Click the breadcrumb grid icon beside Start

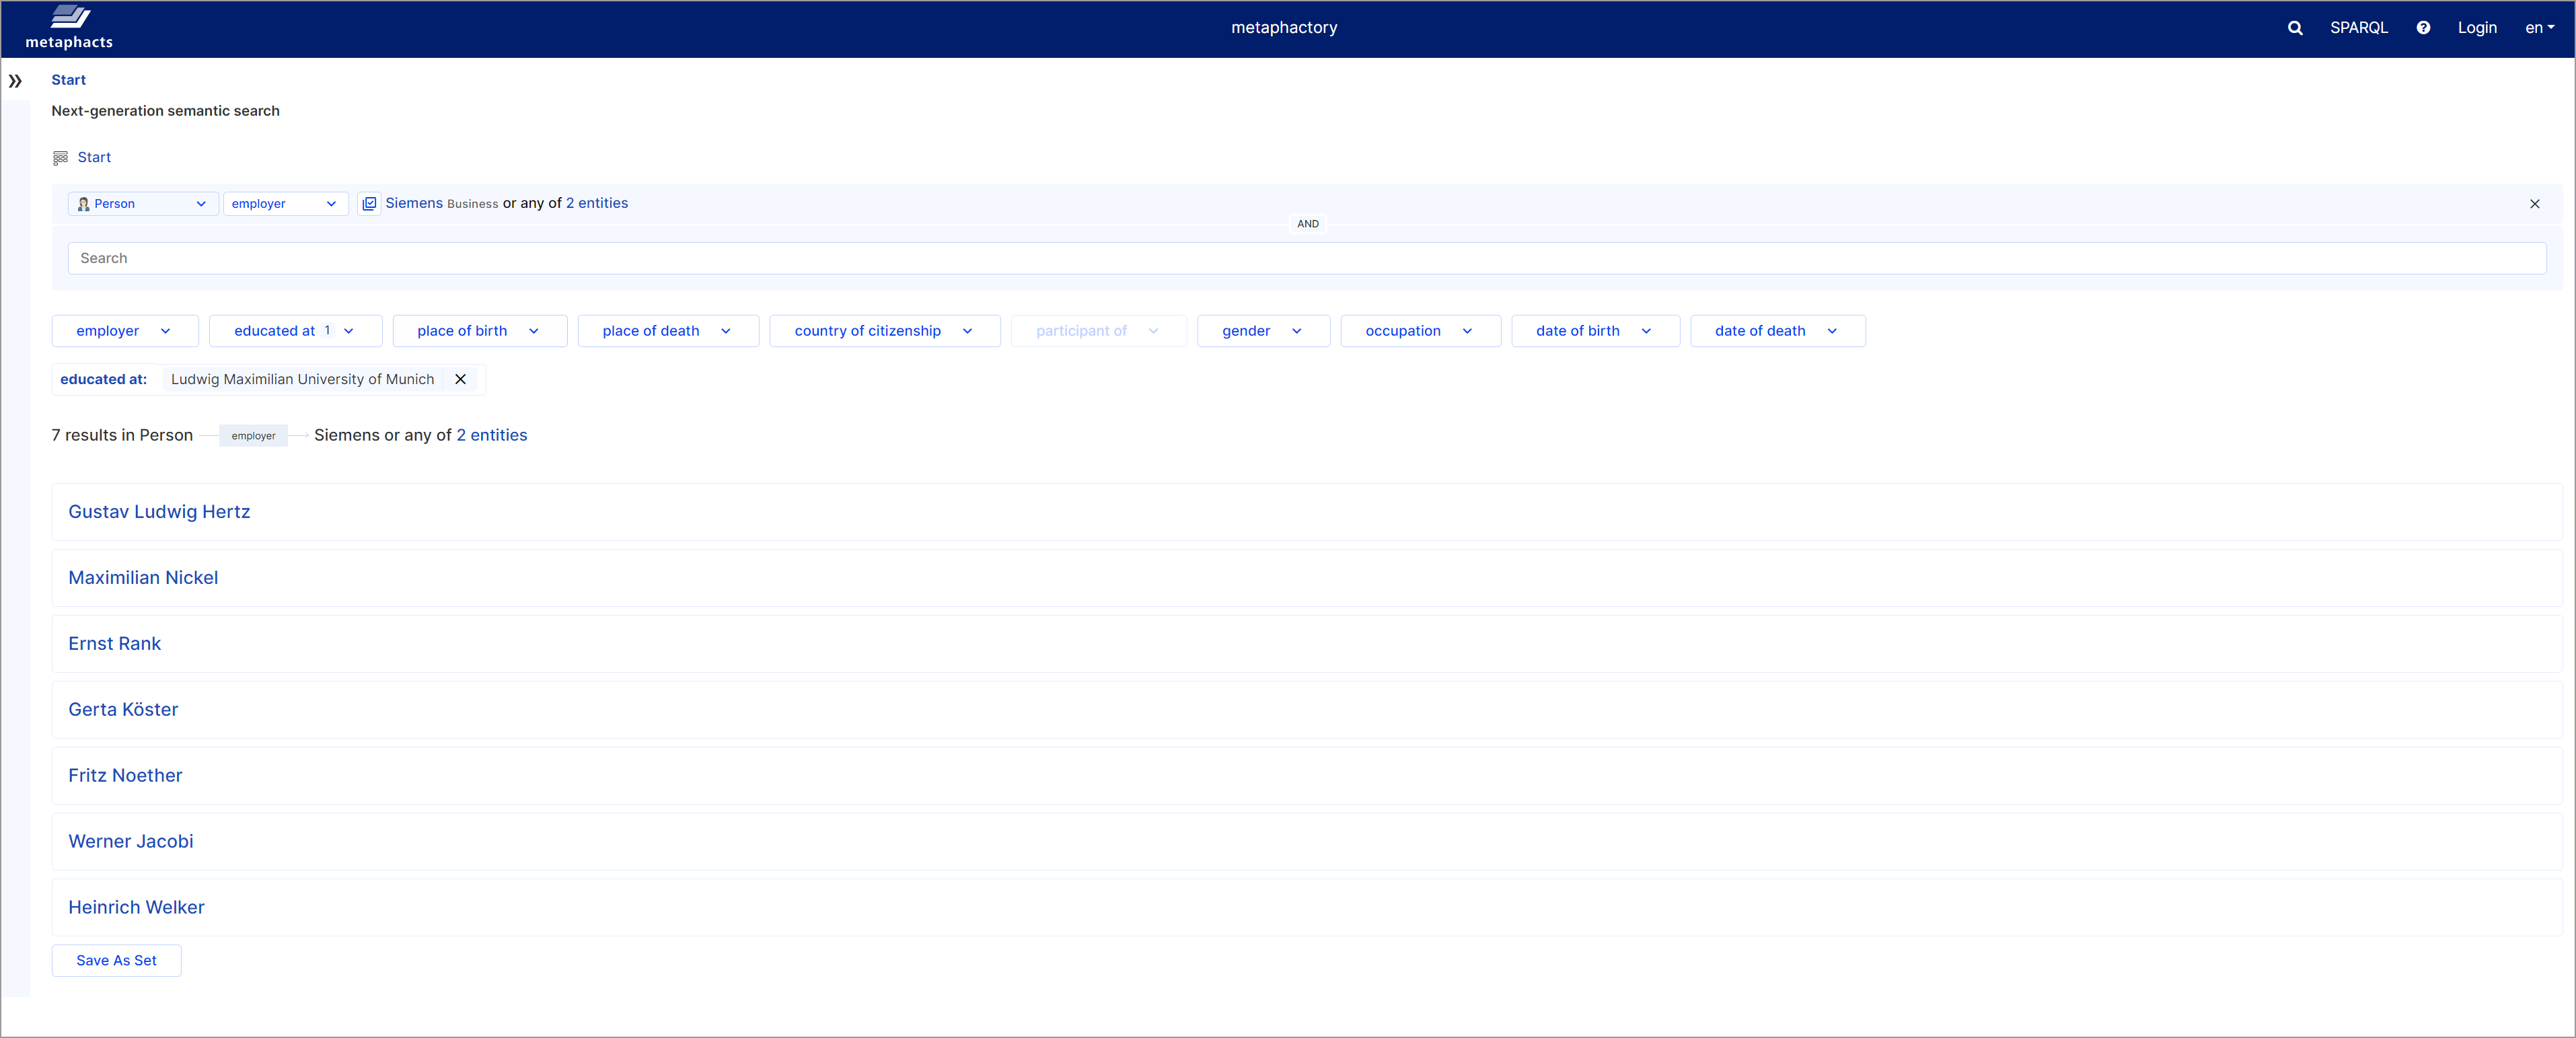click(x=61, y=158)
